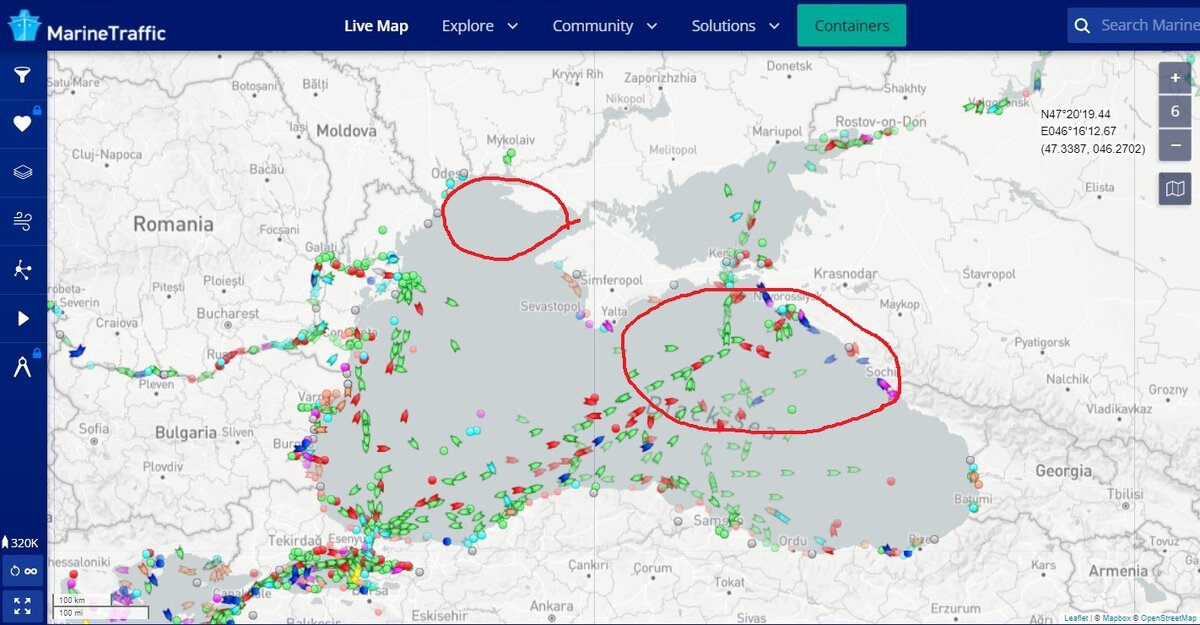Click the Sochi map label

point(881,372)
